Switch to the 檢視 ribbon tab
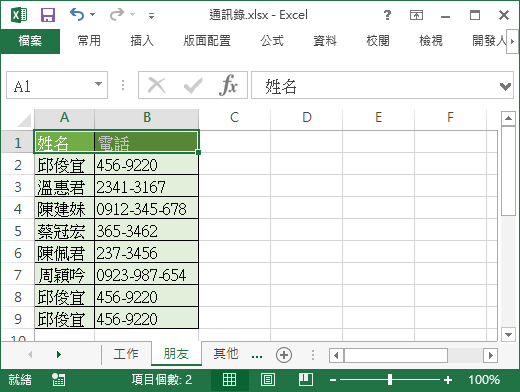The height and width of the screenshot is (392, 520). pos(431,41)
